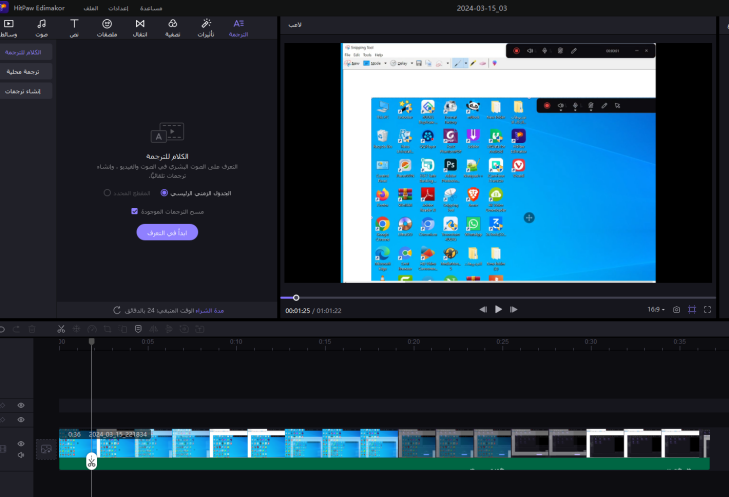Open the وسائط media tab

click(x=9, y=28)
